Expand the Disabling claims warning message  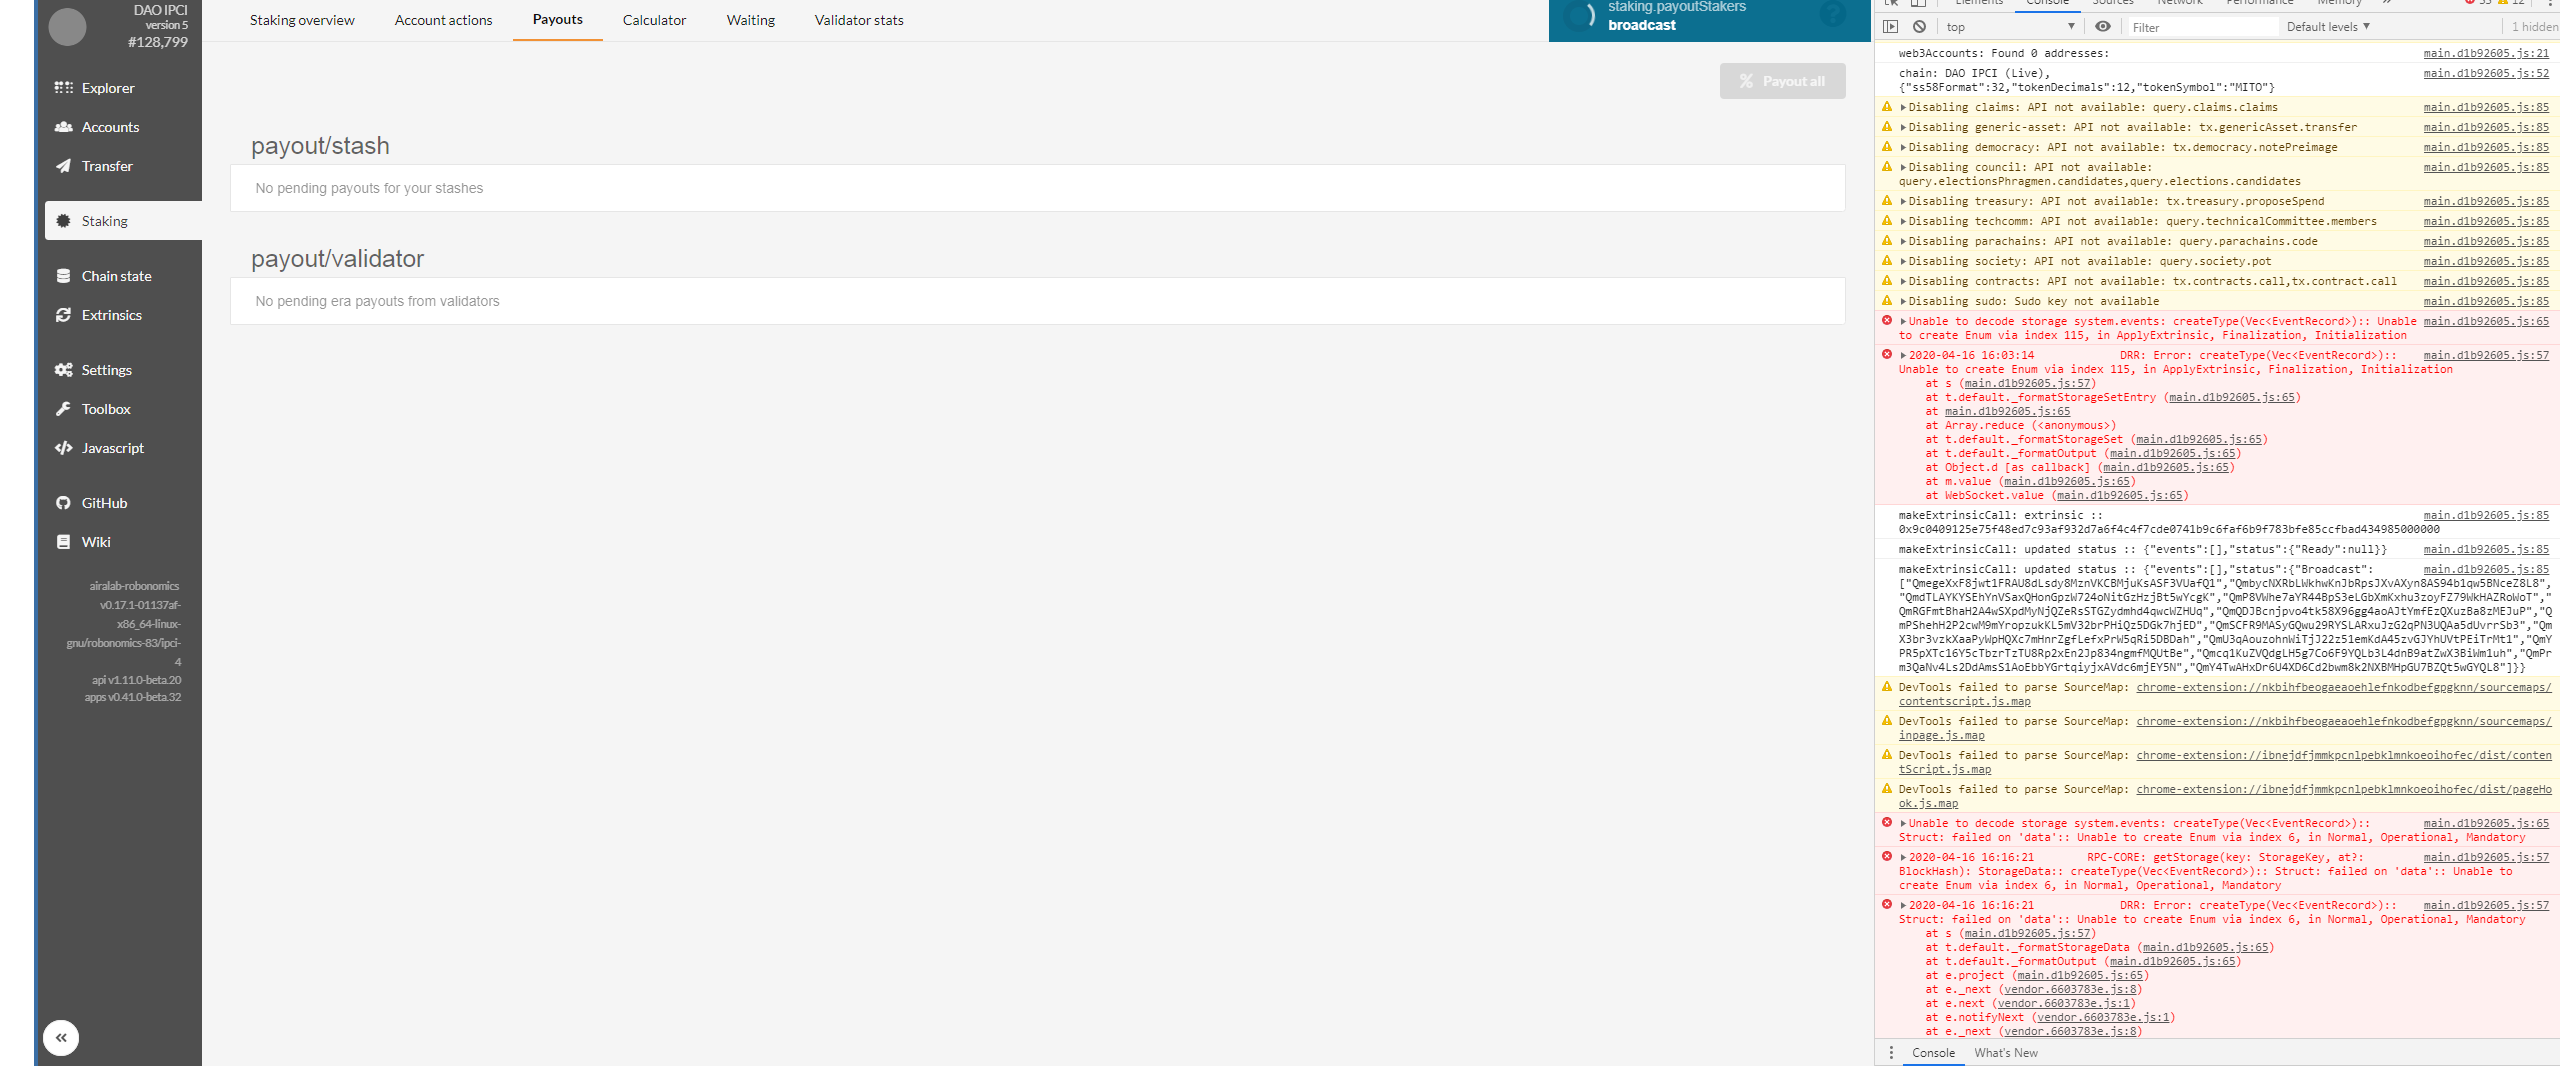tap(1903, 108)
